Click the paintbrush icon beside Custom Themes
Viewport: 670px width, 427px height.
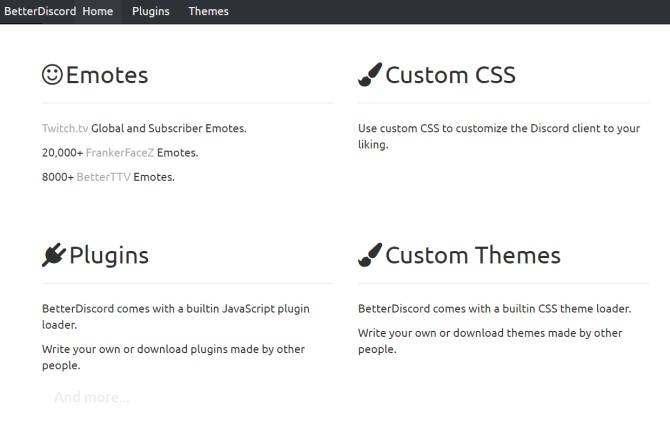point(370,255)
